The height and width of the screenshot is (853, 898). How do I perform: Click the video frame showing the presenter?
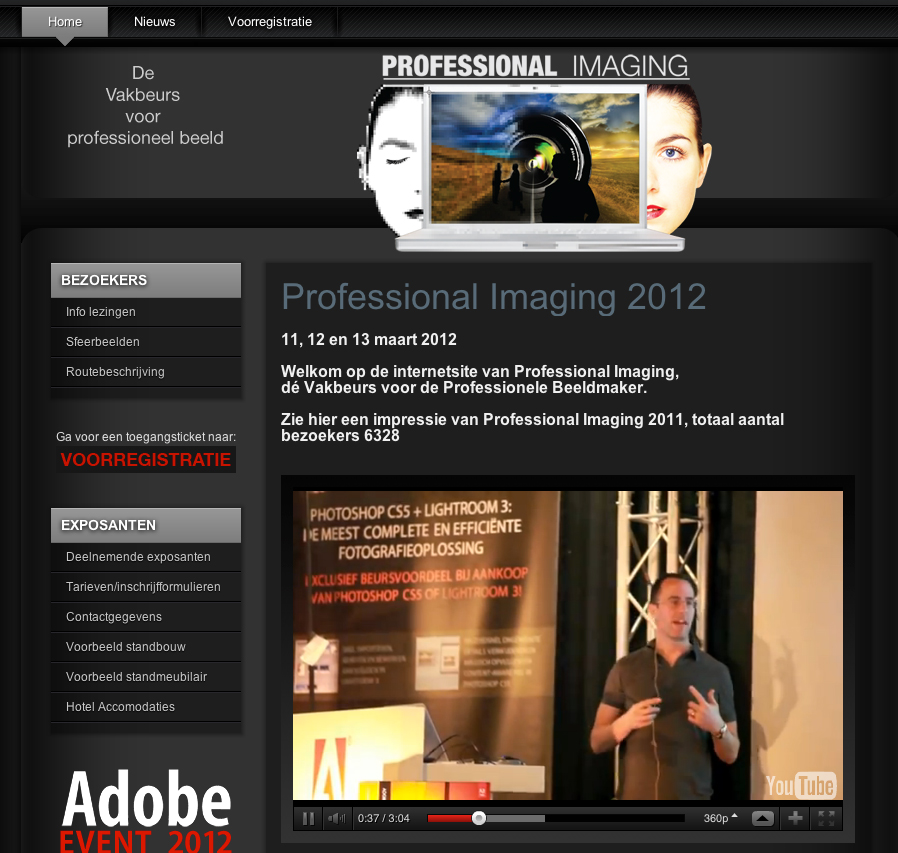[568, 645]
